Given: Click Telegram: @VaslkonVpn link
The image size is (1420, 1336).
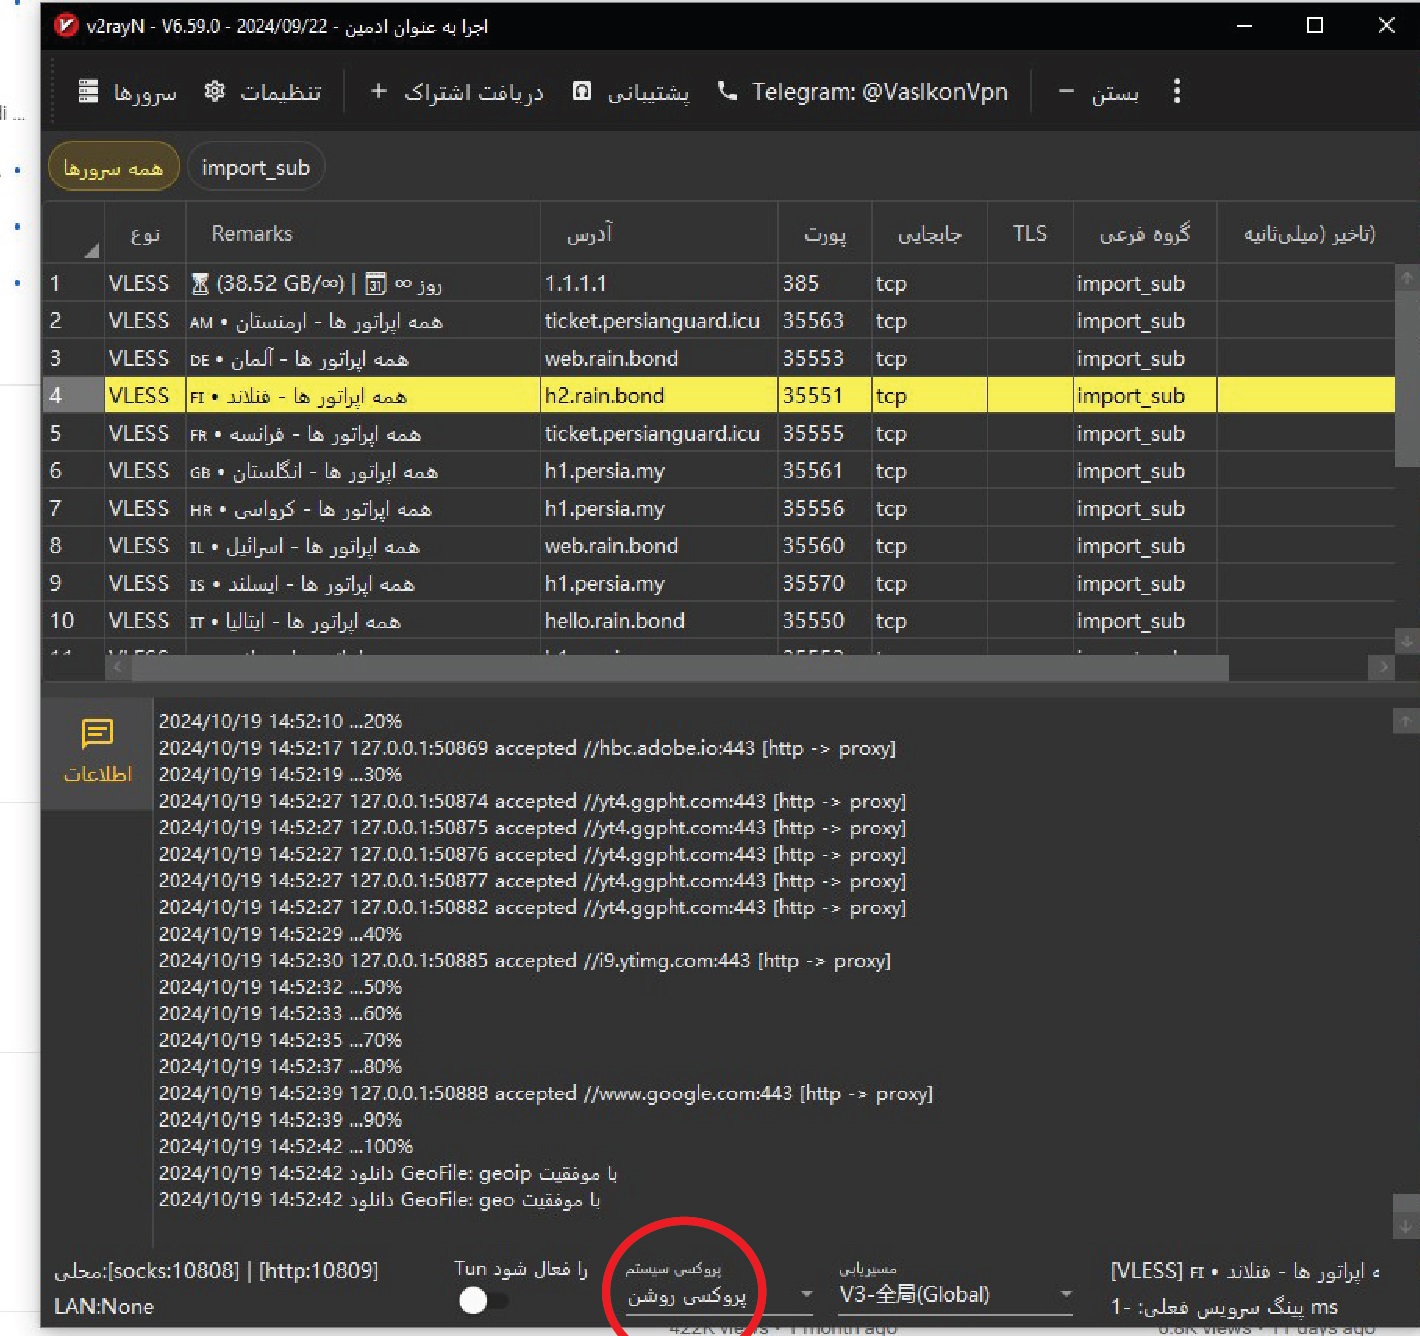Looking at the screenshot, I should 862,92.
